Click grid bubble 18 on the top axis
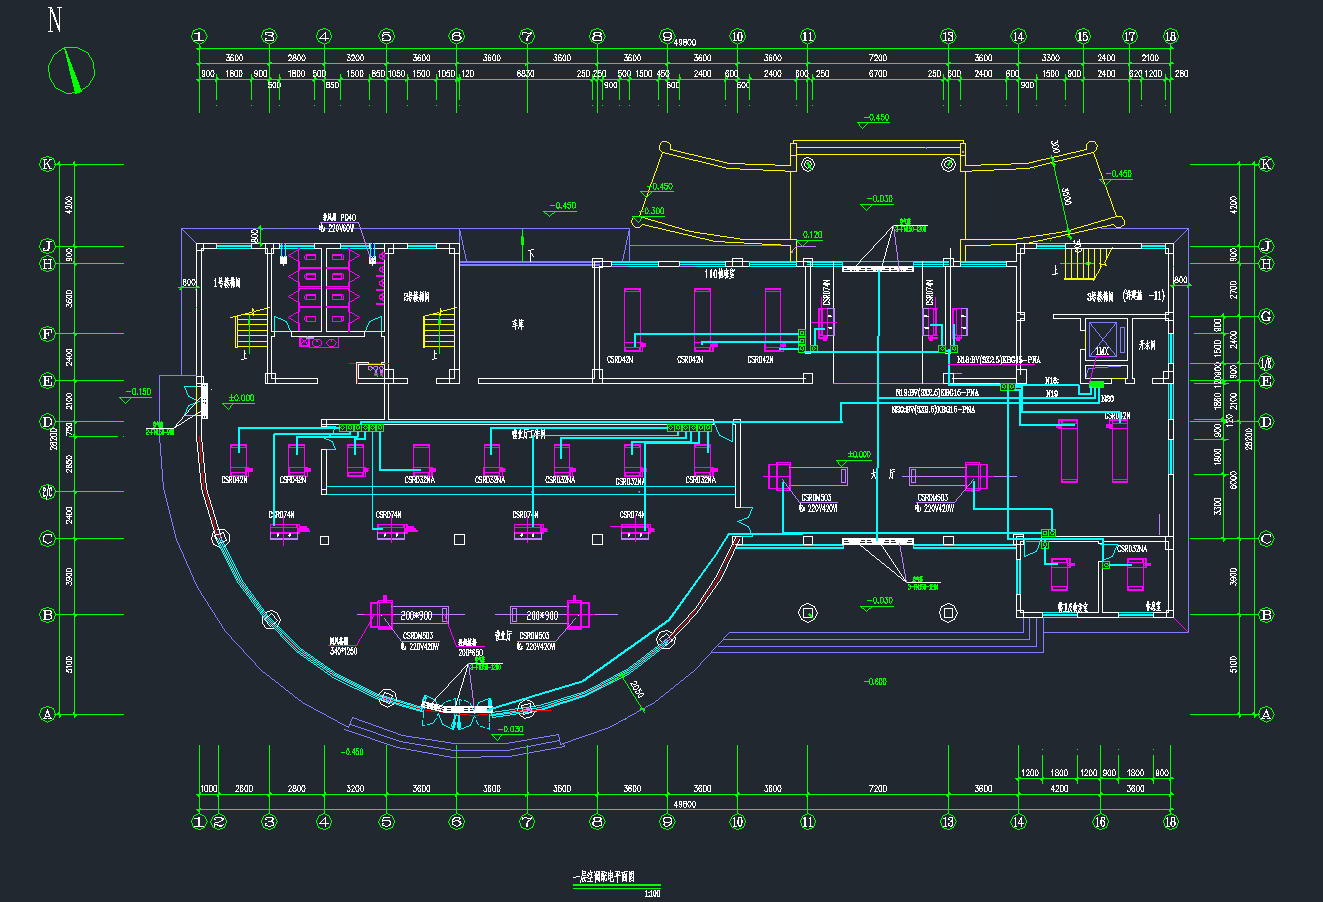Viewport: 1323px width, 902px height. click(x=1170, y=37)
